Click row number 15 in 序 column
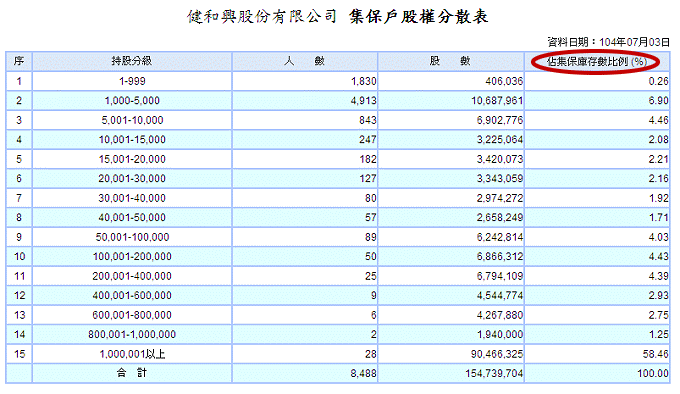680x394 pixels. (x=20, y=354)
